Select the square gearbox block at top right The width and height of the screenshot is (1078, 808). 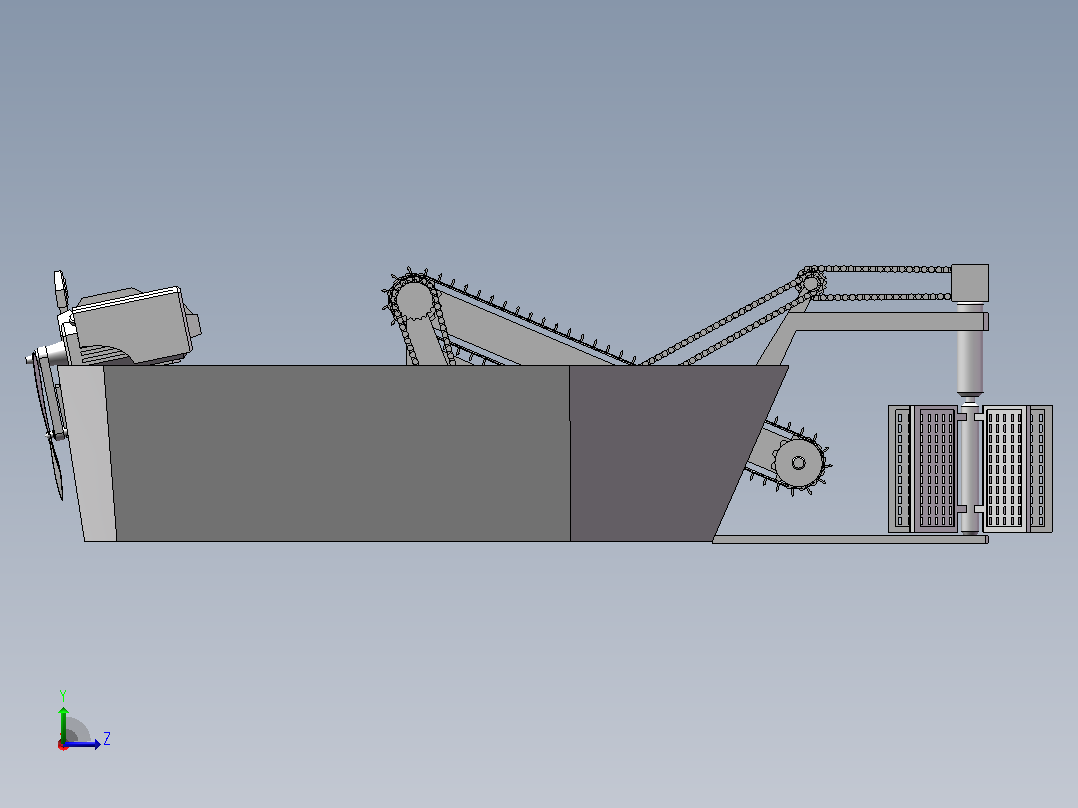[970, 283]
